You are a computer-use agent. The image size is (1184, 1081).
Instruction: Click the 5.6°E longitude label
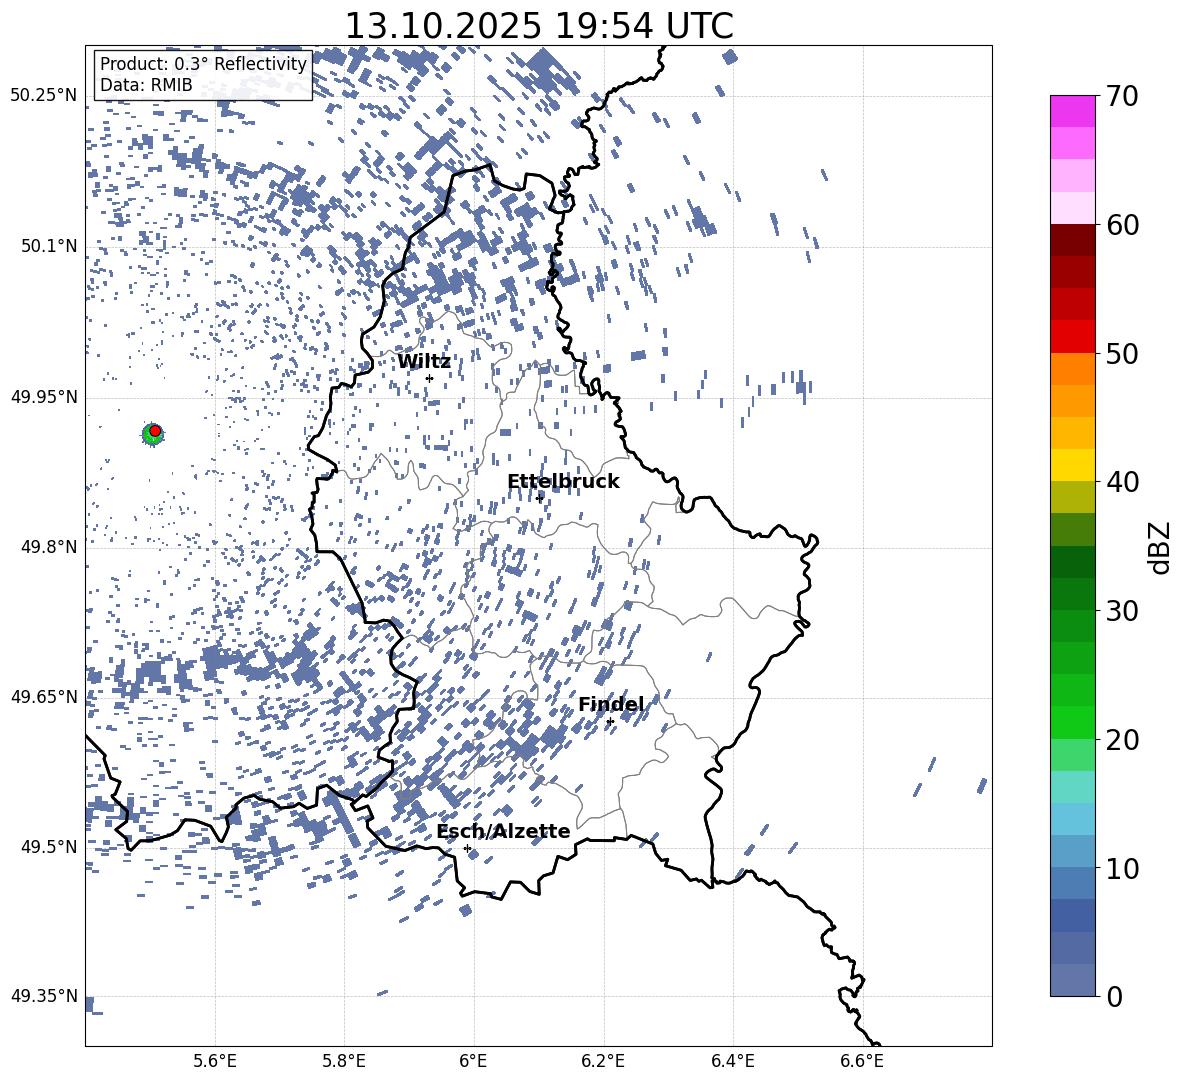[215, 1061]
